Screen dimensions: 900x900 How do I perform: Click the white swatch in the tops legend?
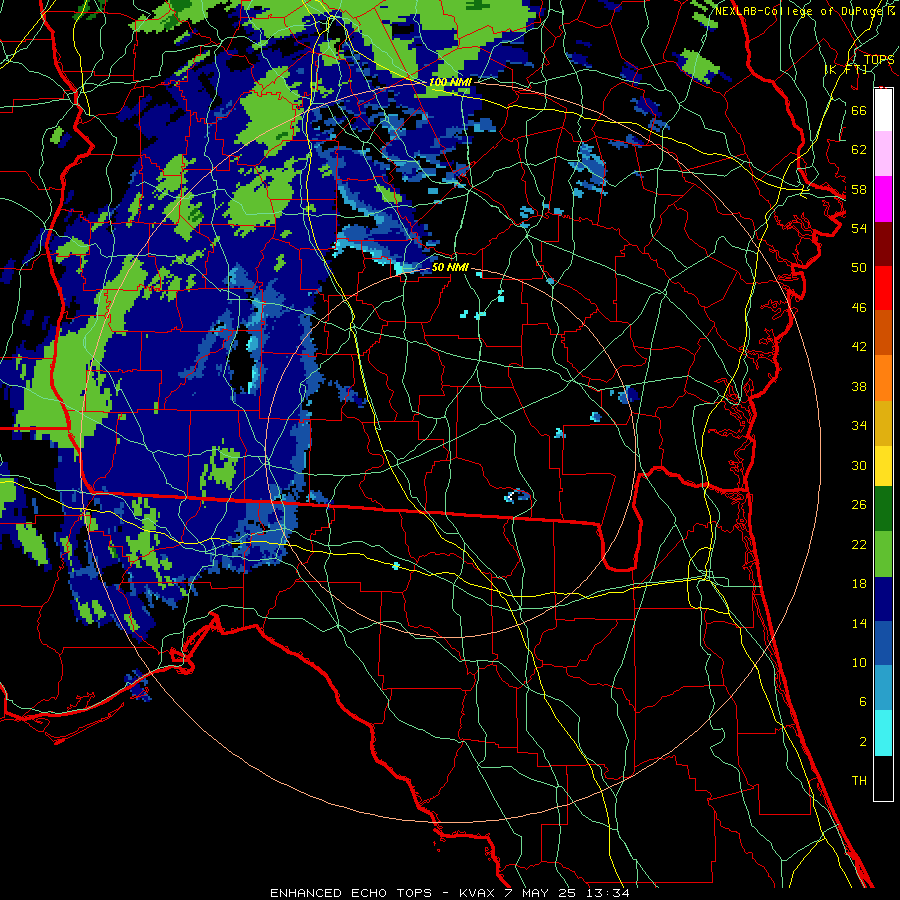tap(883, 110)
